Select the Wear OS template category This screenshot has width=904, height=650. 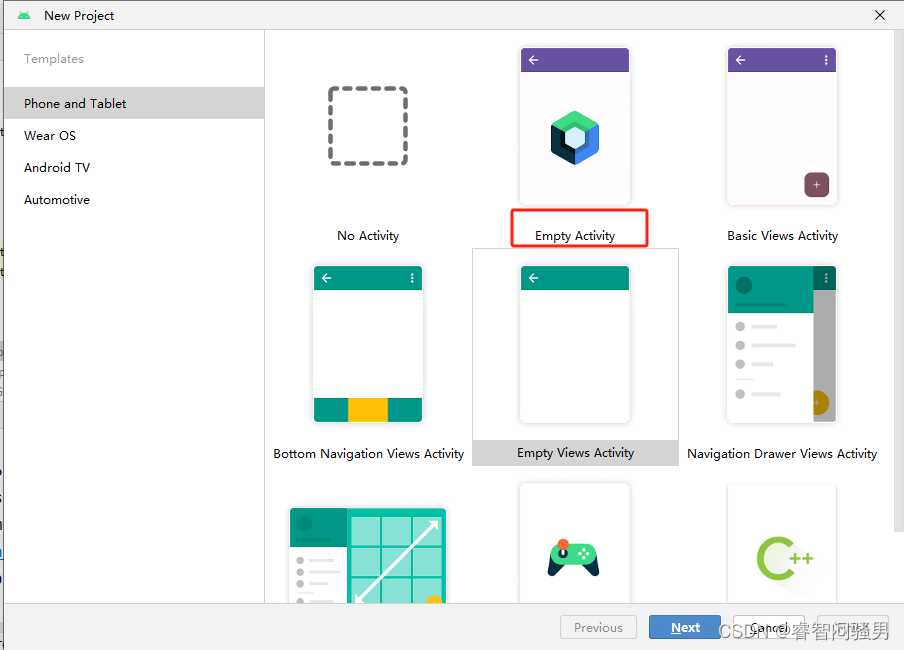click(134, 136)
